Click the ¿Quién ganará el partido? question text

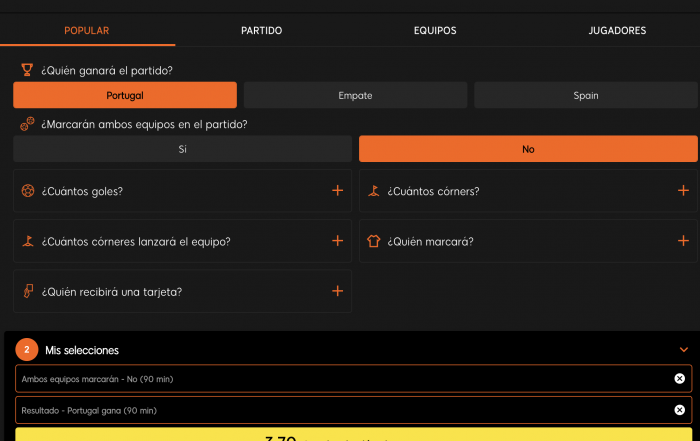(x=107, y=71)
